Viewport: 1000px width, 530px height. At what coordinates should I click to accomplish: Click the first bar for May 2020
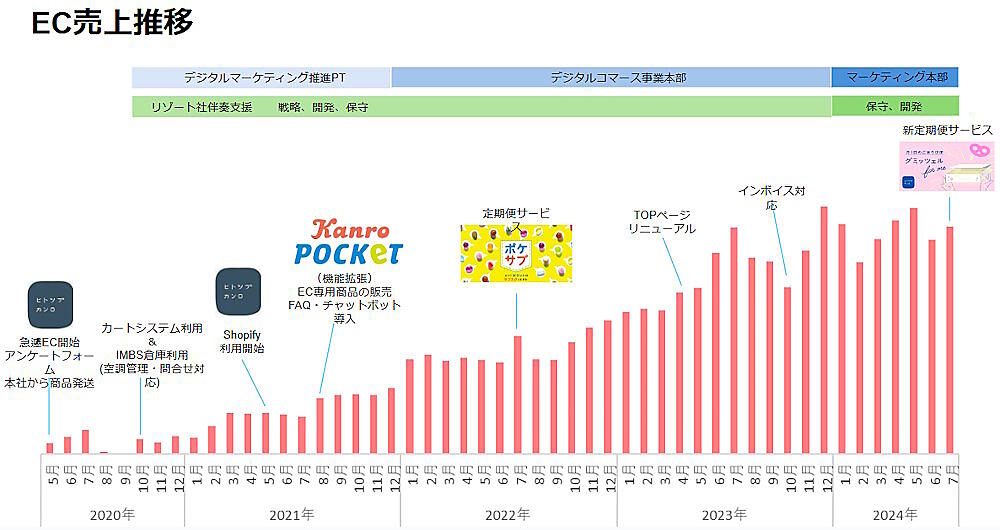(x=49, y=447)
